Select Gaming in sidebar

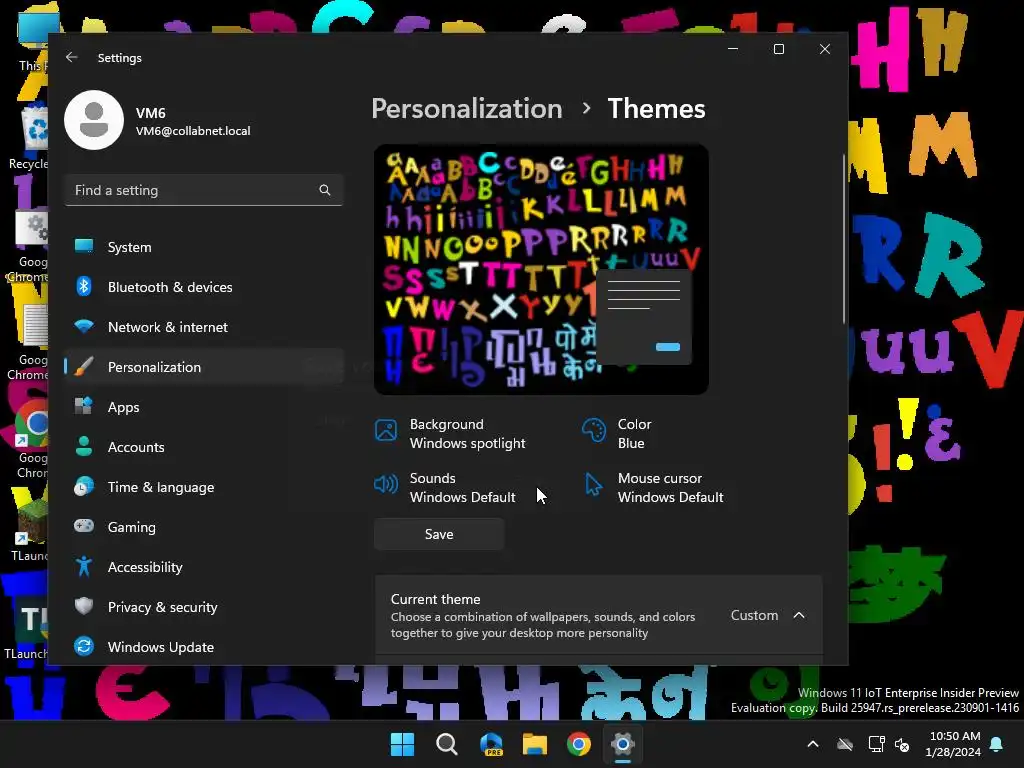(204, 527)
